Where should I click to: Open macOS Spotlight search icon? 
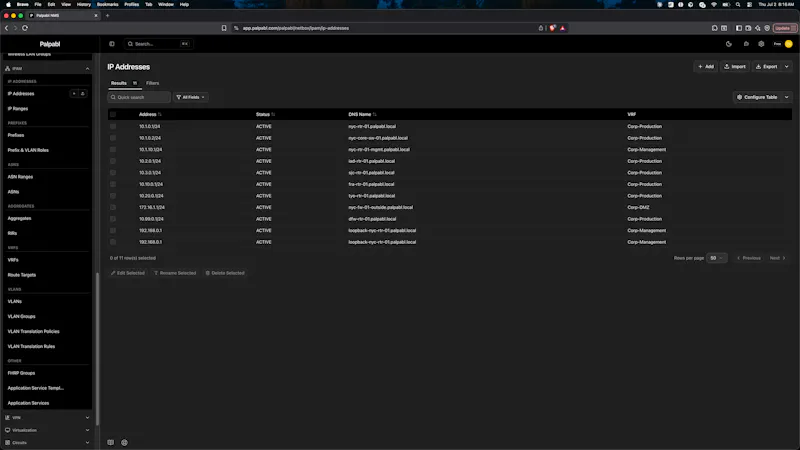(x=738, y=4)
